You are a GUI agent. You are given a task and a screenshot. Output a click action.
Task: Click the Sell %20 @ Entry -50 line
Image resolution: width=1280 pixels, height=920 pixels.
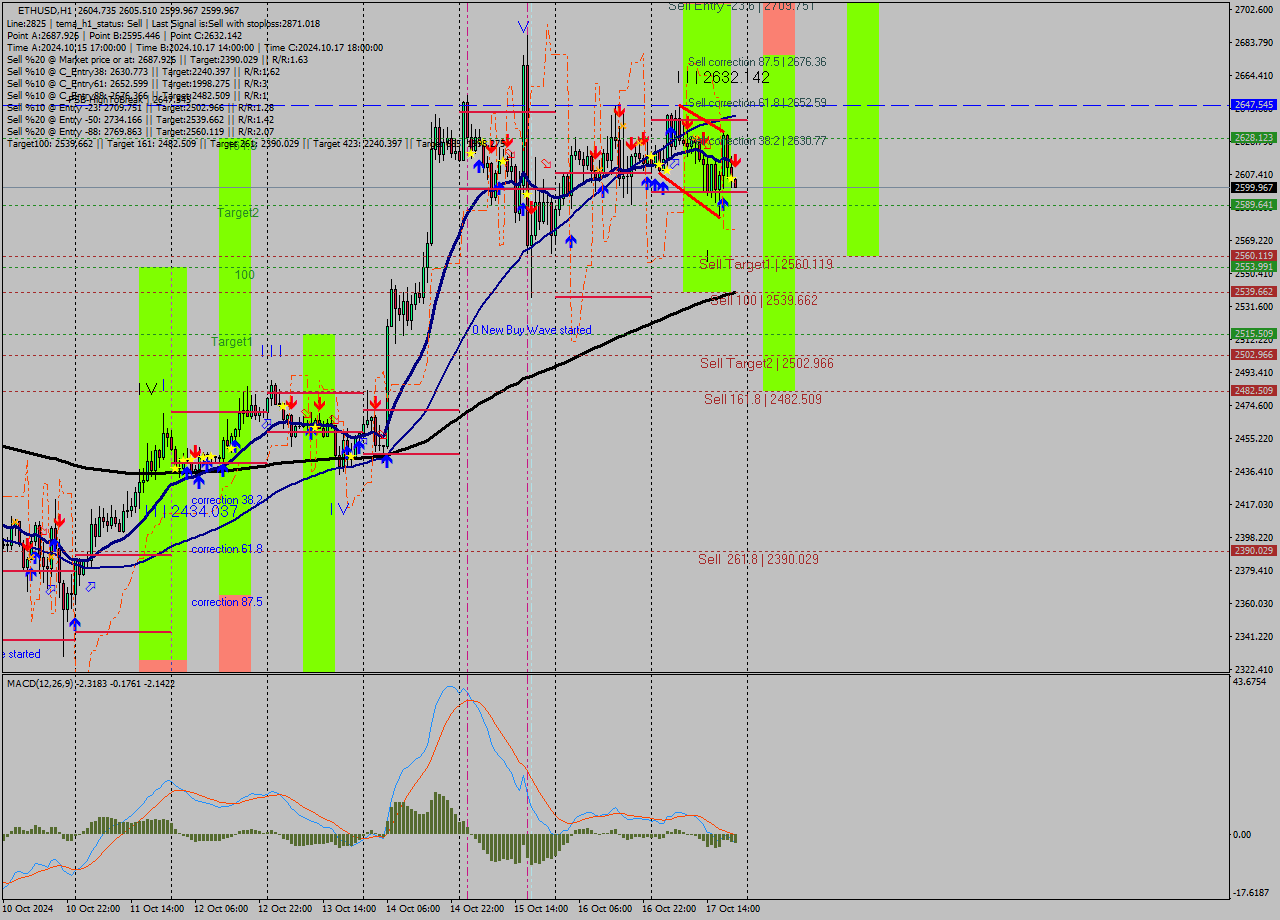(x=140, y=119)
